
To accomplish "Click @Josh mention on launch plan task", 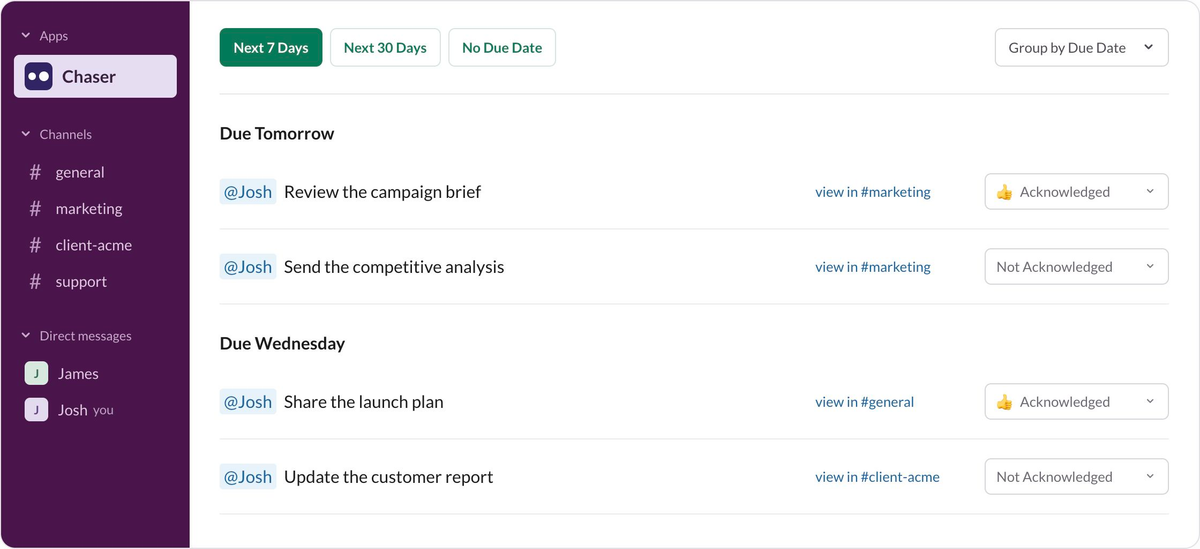I will point(248,402).
